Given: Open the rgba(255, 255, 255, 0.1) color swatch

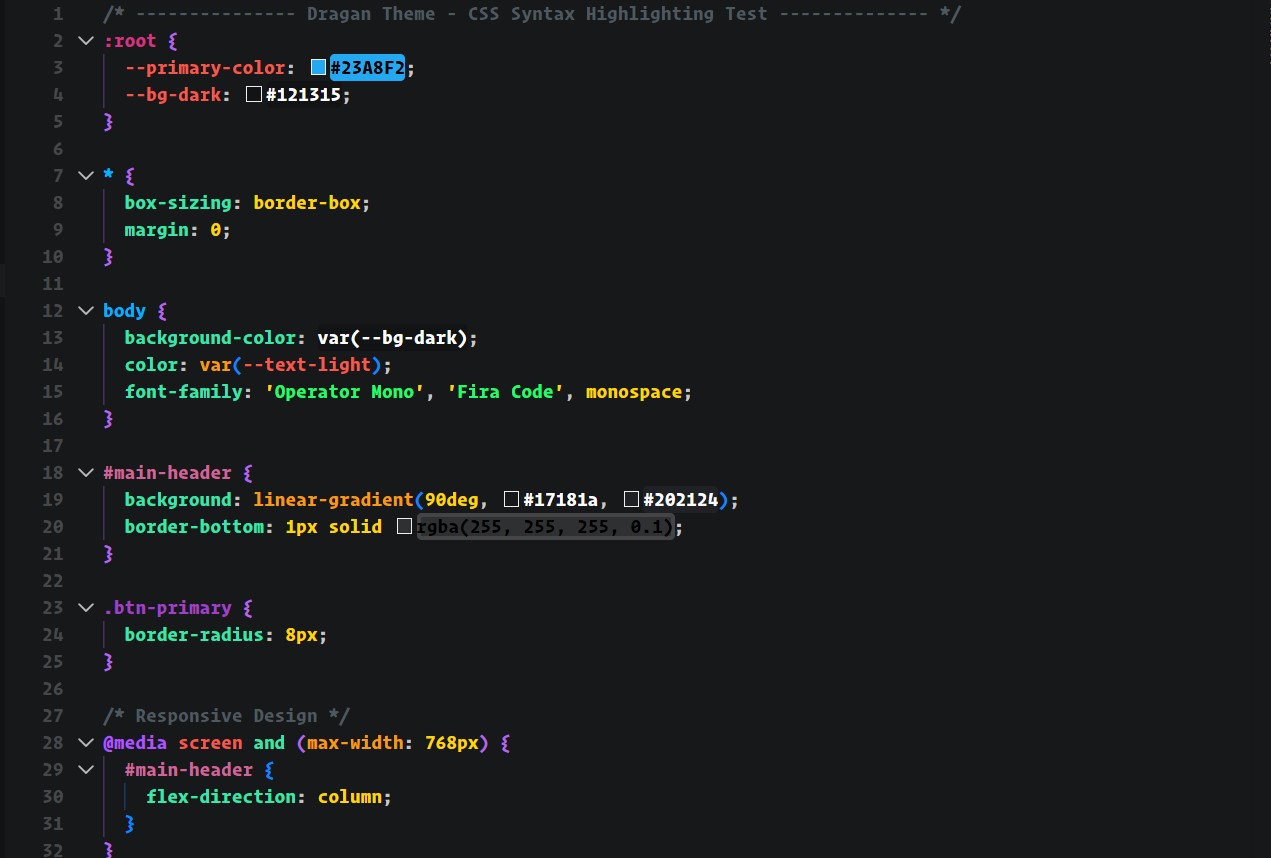Looking at the screenshot, I should point(404,527).
